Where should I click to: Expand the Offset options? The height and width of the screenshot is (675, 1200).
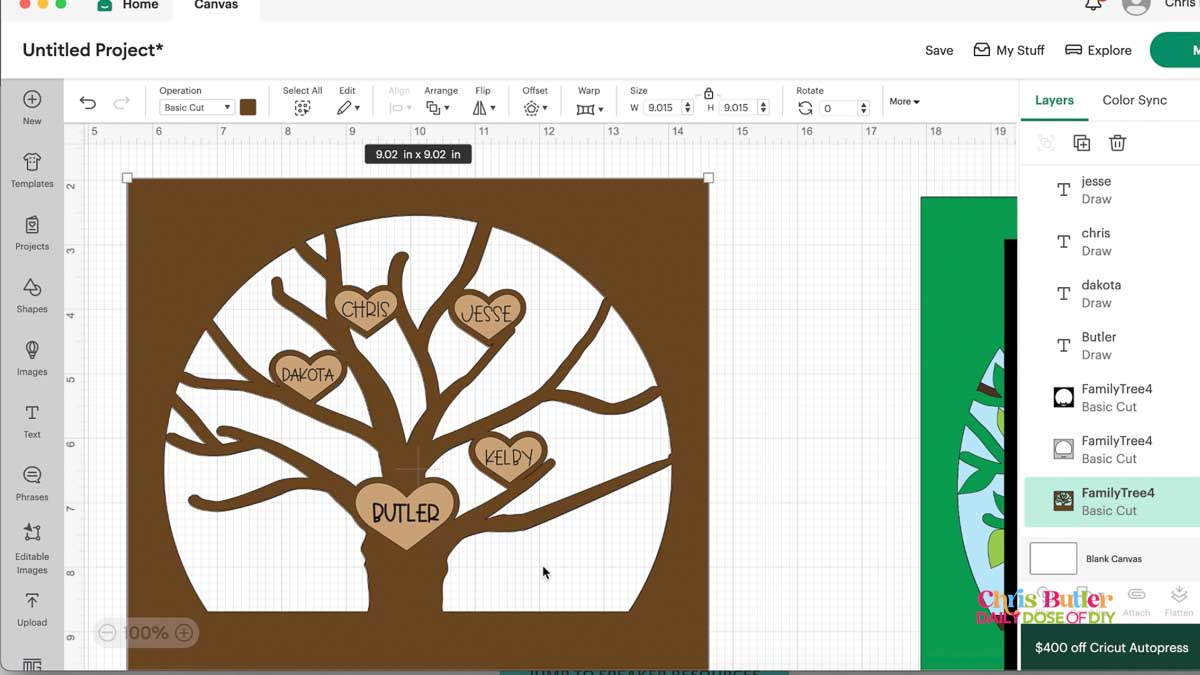(x=535, y=108)
